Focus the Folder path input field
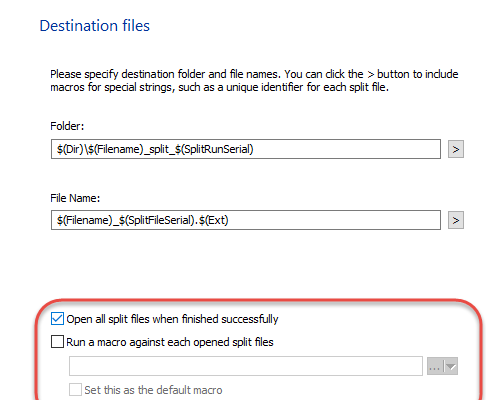The image size is (493, 400). pyautogui.click(x=246, y=149)
